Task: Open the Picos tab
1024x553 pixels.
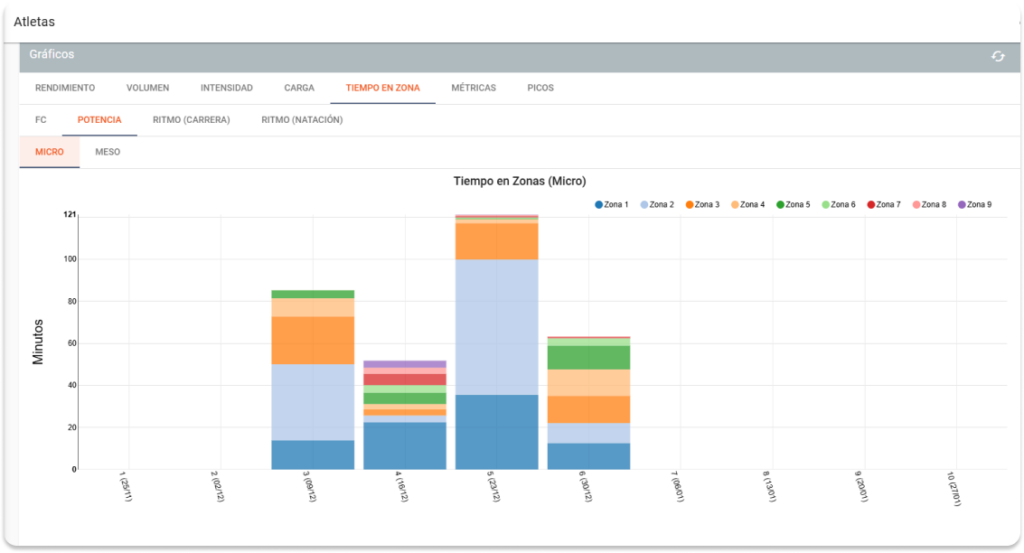Action: click(x=540, y=88)
